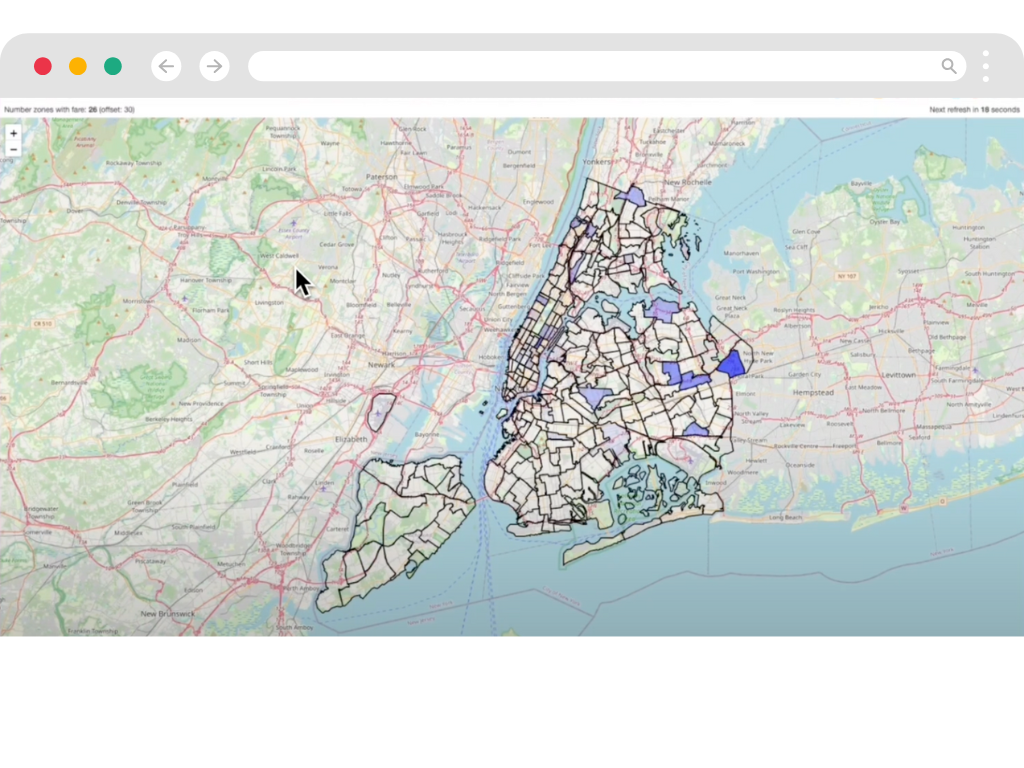Viewport: 1024px width, 768px height.
Task: Open the three-dot browser menu
Action: coord(985,66)
